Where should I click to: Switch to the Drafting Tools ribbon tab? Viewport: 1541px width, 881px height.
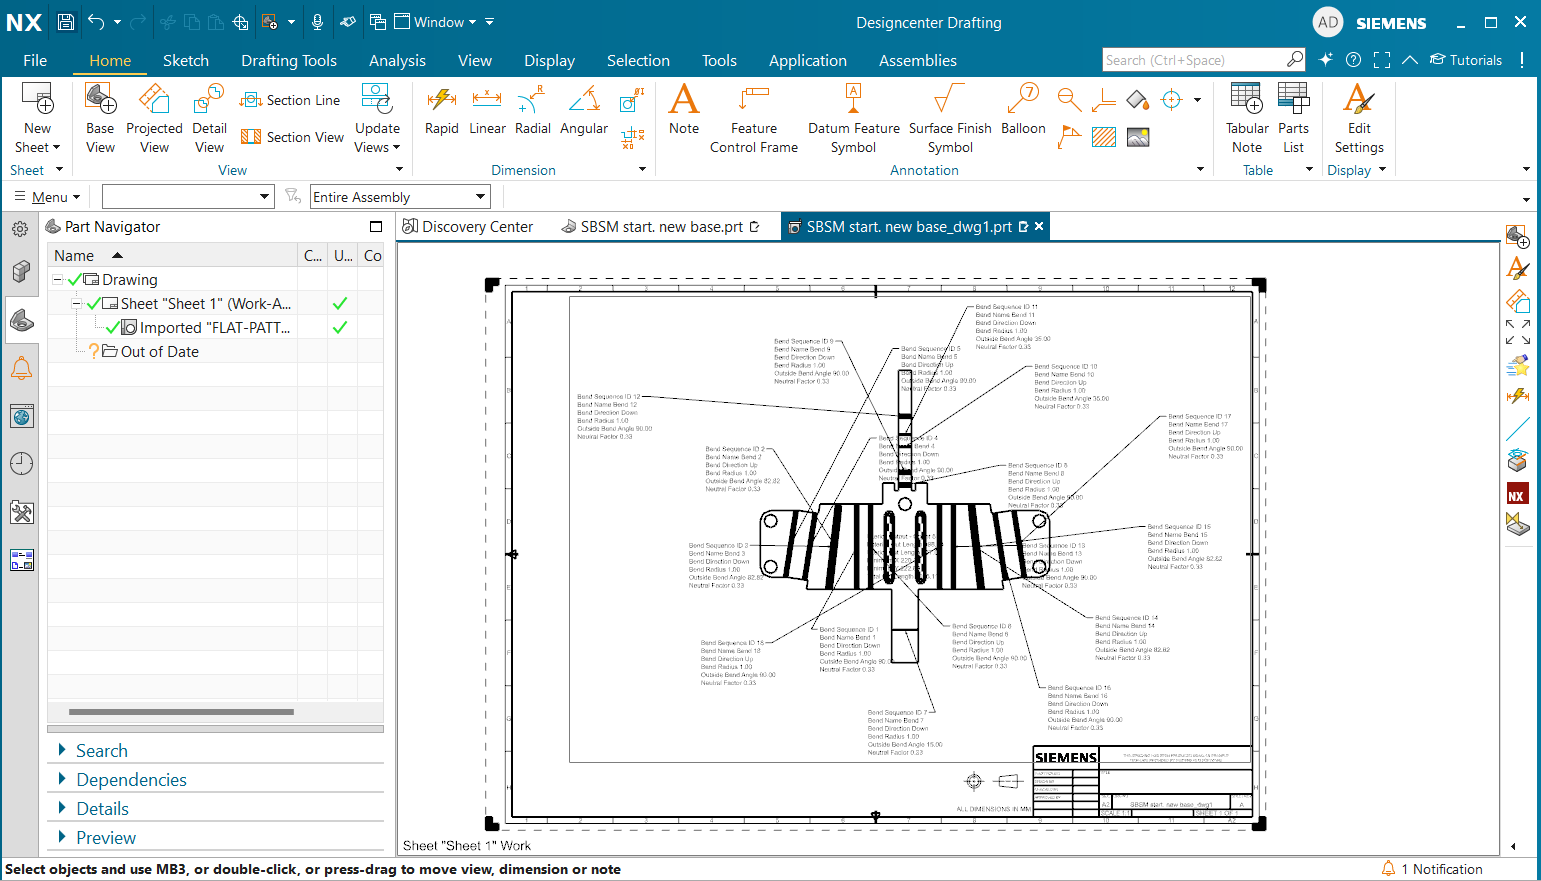click(289, 60)
